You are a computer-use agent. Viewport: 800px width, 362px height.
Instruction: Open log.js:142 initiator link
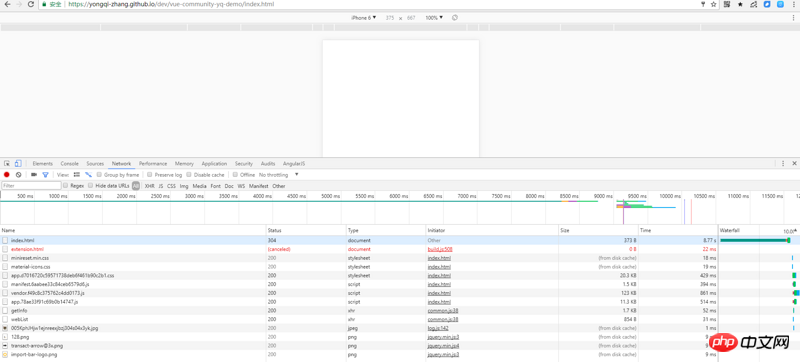click(x=438, y=328)
